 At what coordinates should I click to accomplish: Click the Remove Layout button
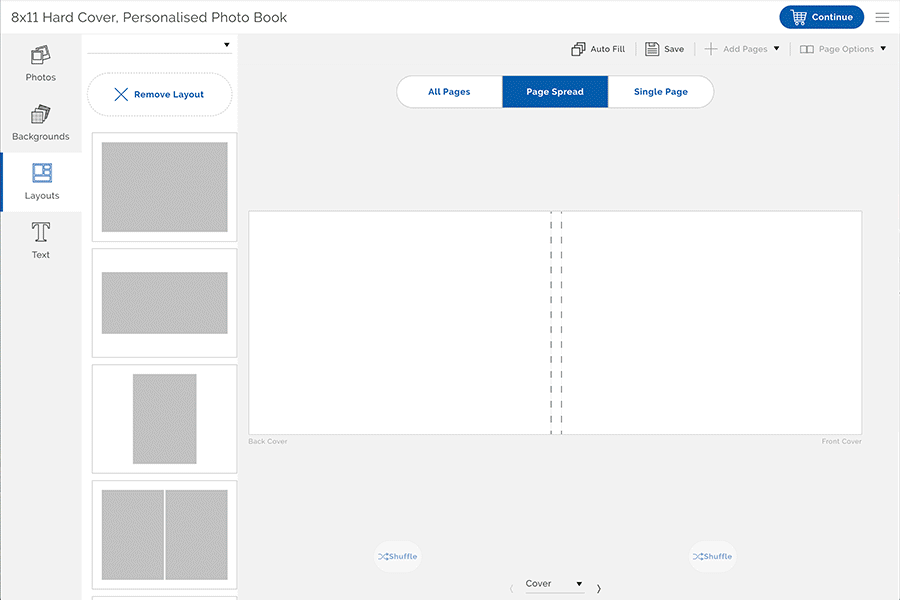(160, 94)
